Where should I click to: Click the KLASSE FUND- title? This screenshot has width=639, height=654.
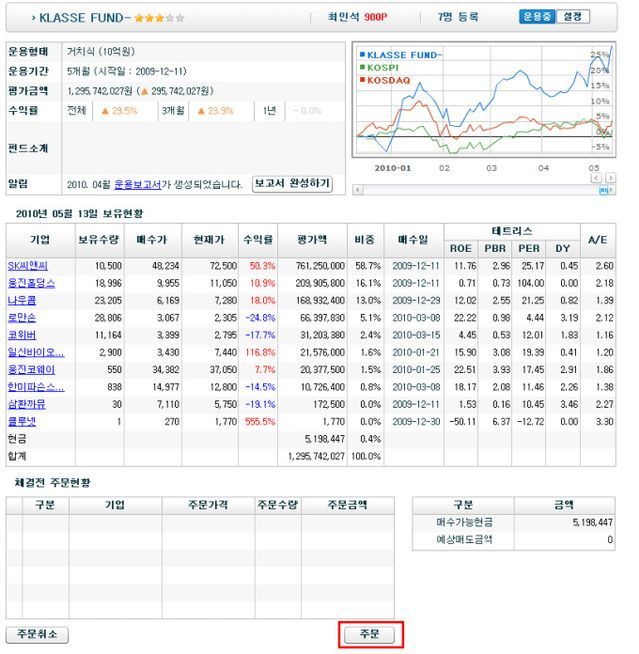click(85, 18)
